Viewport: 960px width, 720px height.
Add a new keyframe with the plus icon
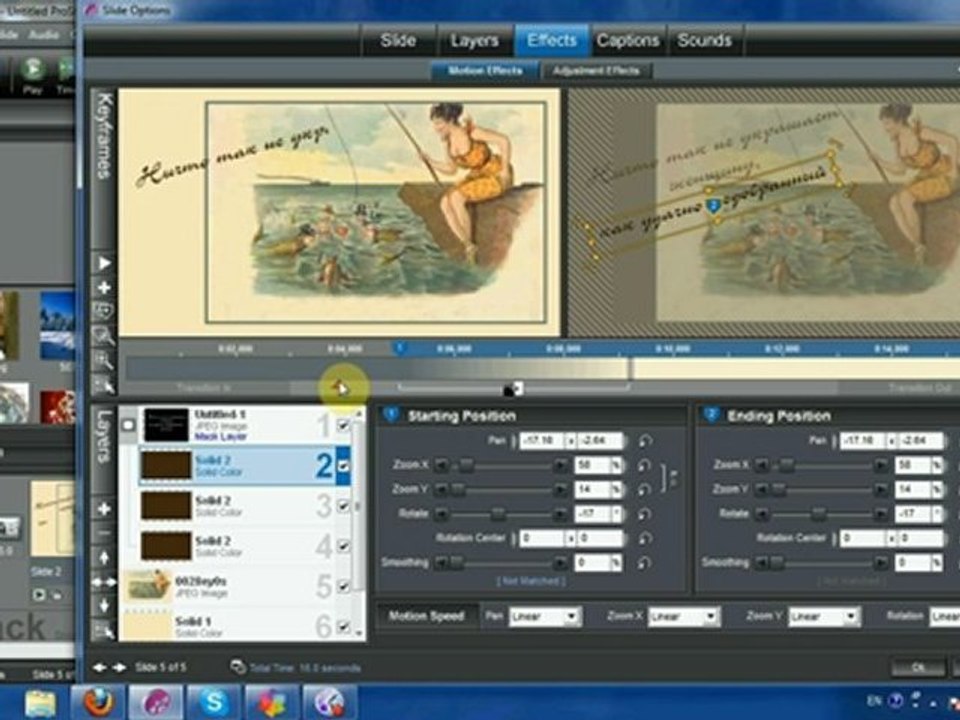coord(103,288)
